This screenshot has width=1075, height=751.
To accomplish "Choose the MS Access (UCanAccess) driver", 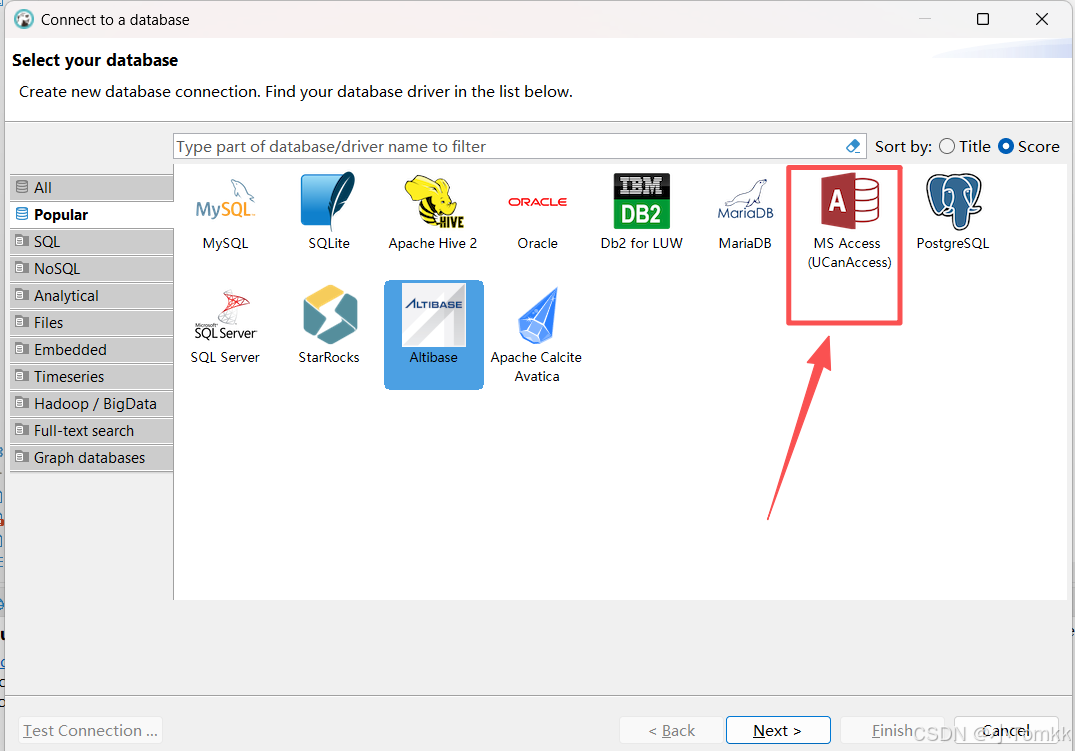I will (x=849, y=219).
